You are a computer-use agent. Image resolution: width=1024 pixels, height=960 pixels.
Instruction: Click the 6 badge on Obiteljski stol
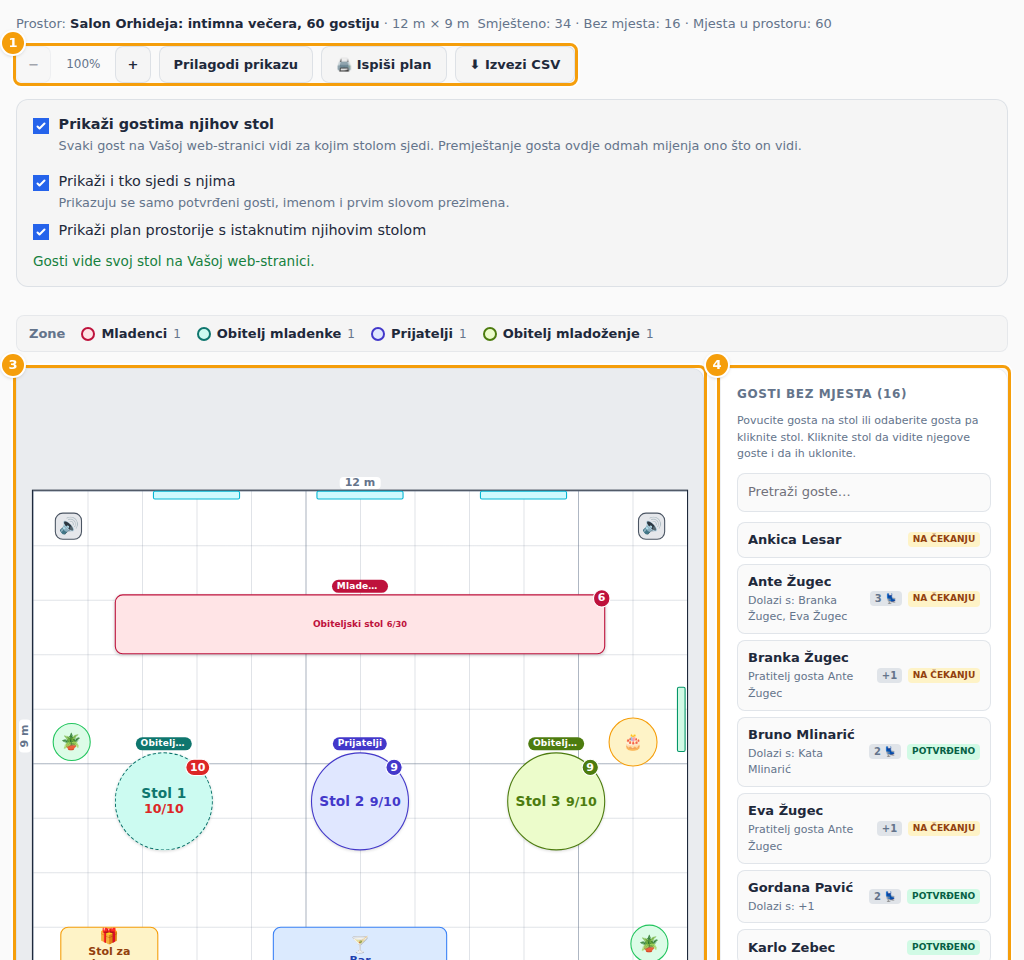click(601, 598)
